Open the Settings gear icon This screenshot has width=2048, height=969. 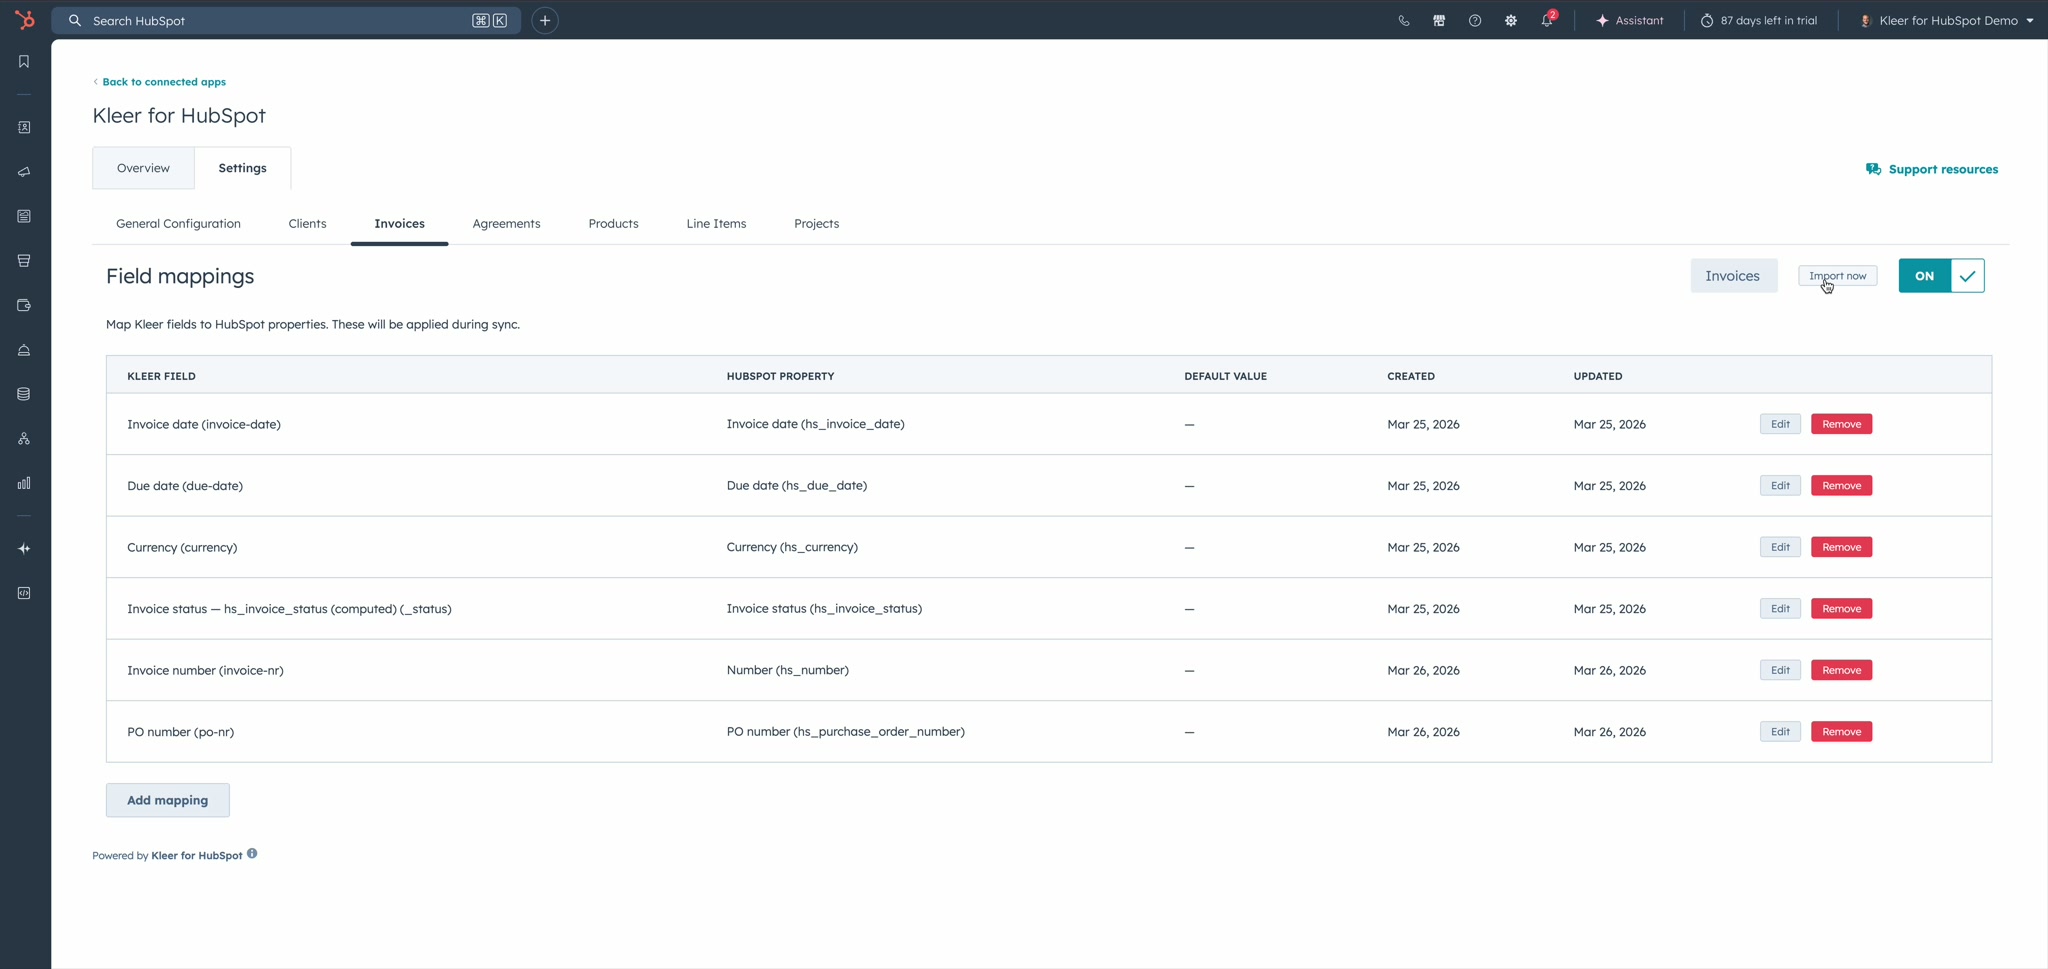pos(1511,20)
